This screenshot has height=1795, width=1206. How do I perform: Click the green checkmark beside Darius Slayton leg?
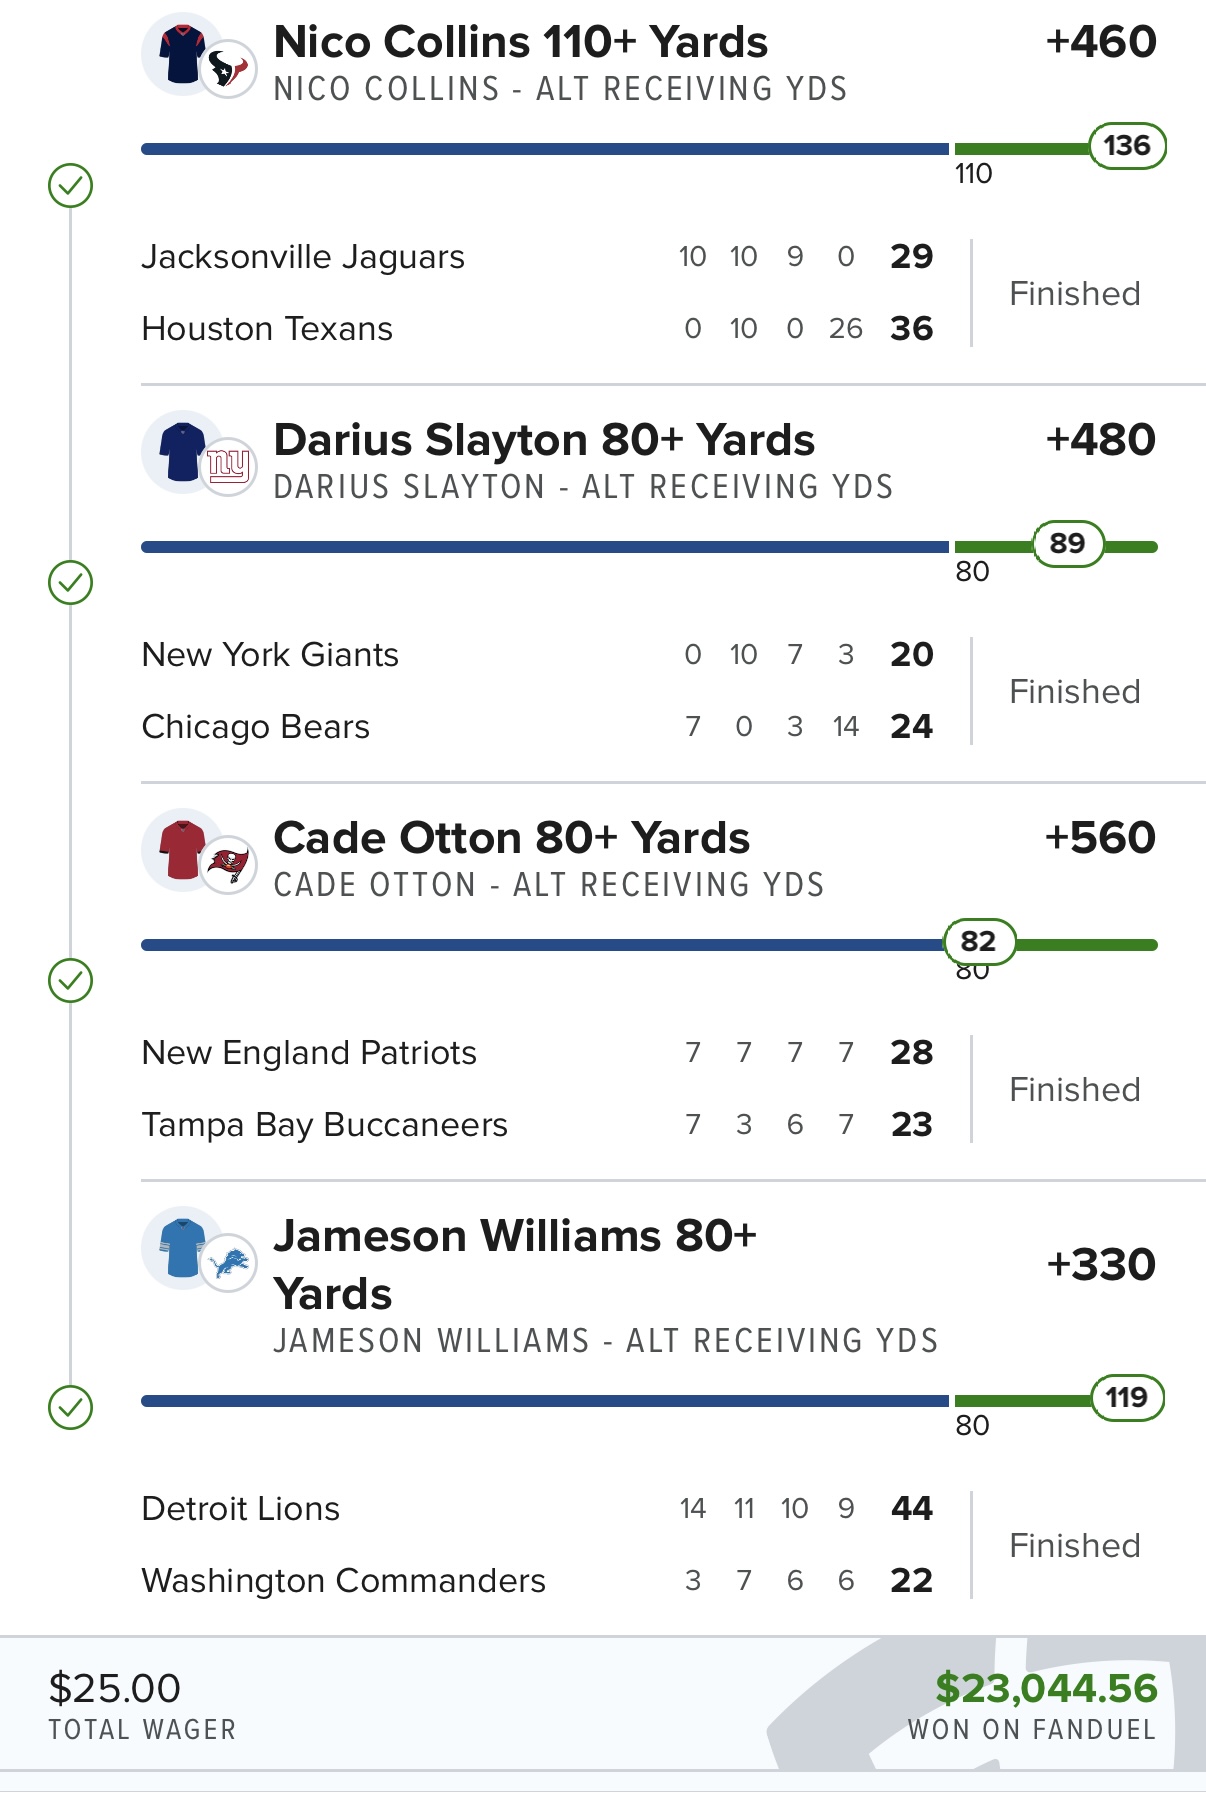71,582
